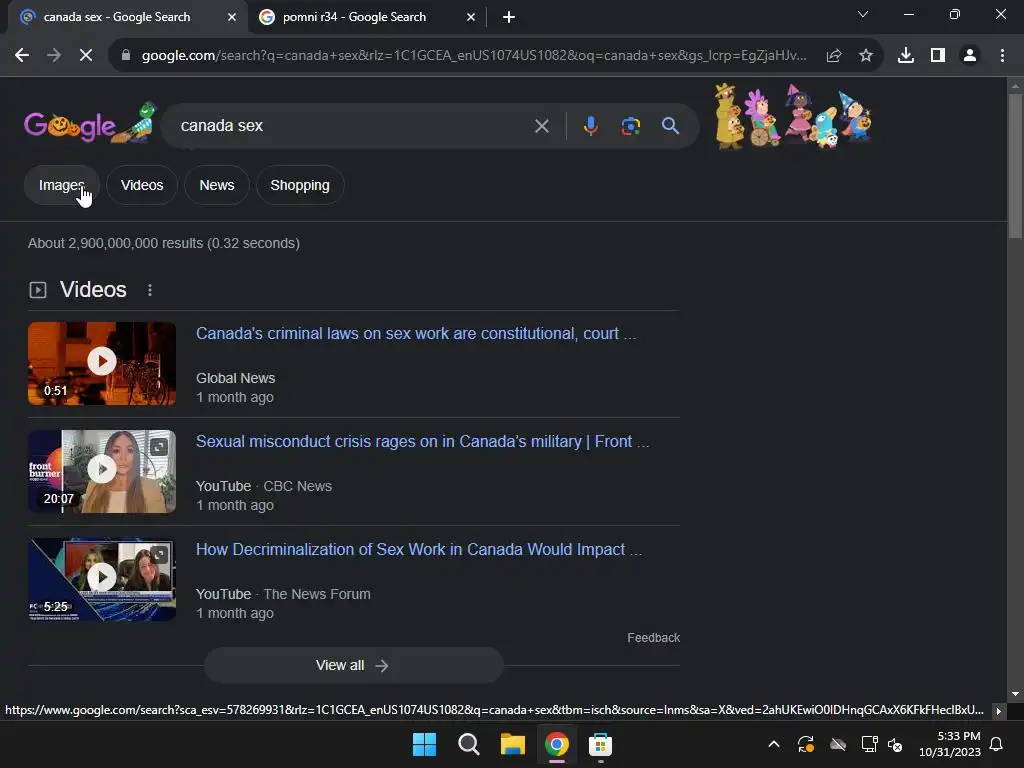This screenshot has height=768, width=1024.
Task: Open a new browser tab
Action: pyautogui.click(x=509, y=17)
